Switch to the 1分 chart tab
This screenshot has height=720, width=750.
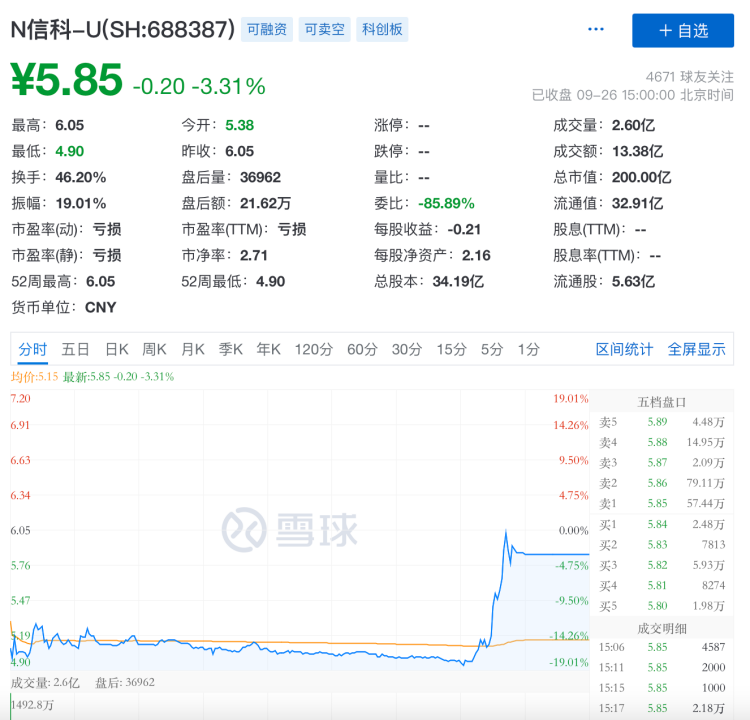[529, 349]
